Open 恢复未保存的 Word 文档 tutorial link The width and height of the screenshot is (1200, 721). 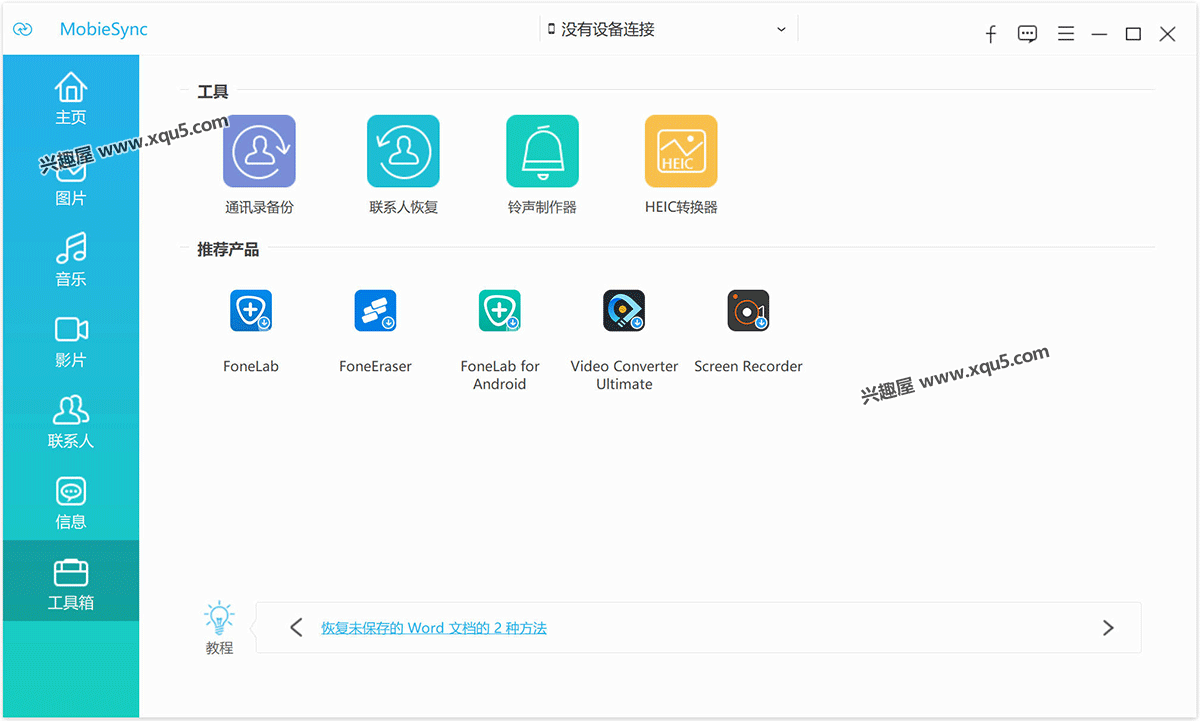pos(434,628)
